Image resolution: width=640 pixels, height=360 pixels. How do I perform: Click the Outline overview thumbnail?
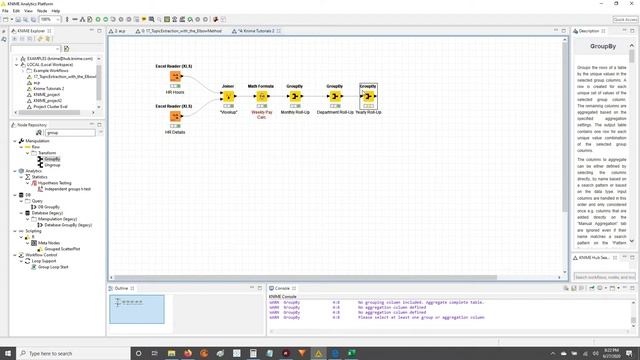137,309
